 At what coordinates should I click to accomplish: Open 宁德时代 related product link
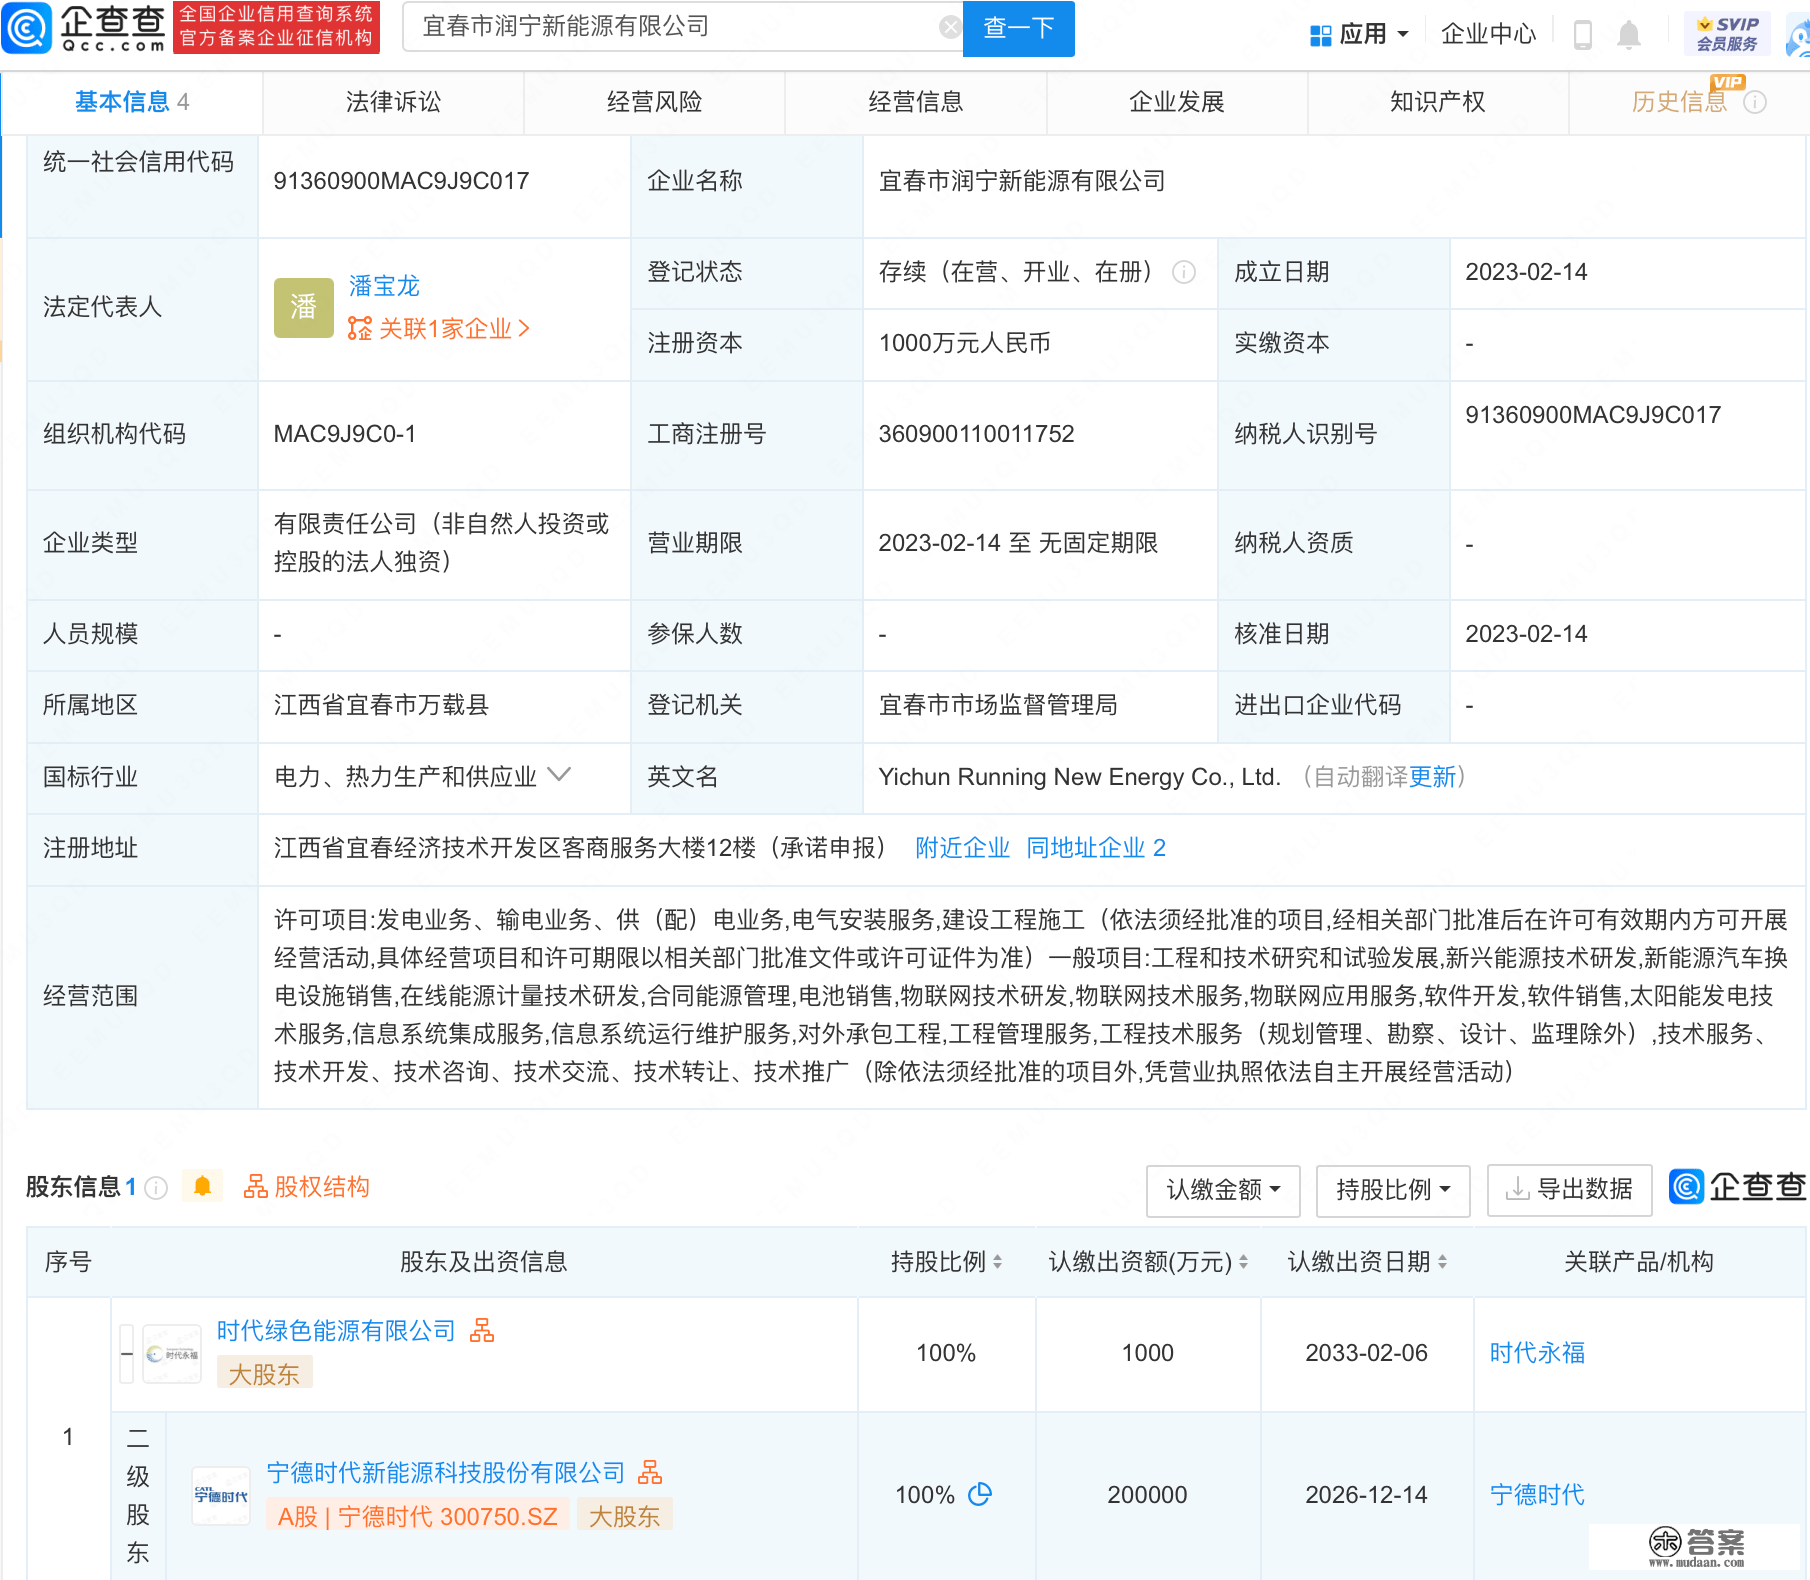pos(1537,1495)
